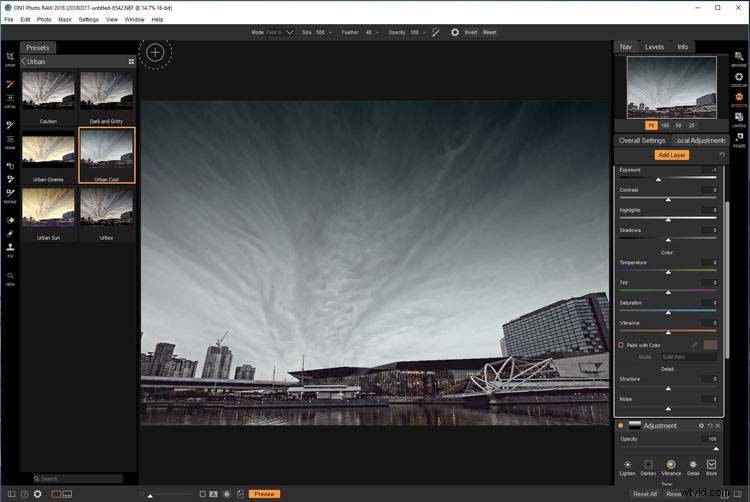Image resolution: width=750 pixels, height=502 pixels.
Task: Switch presets to grid view icon
Action: [131, 62]
